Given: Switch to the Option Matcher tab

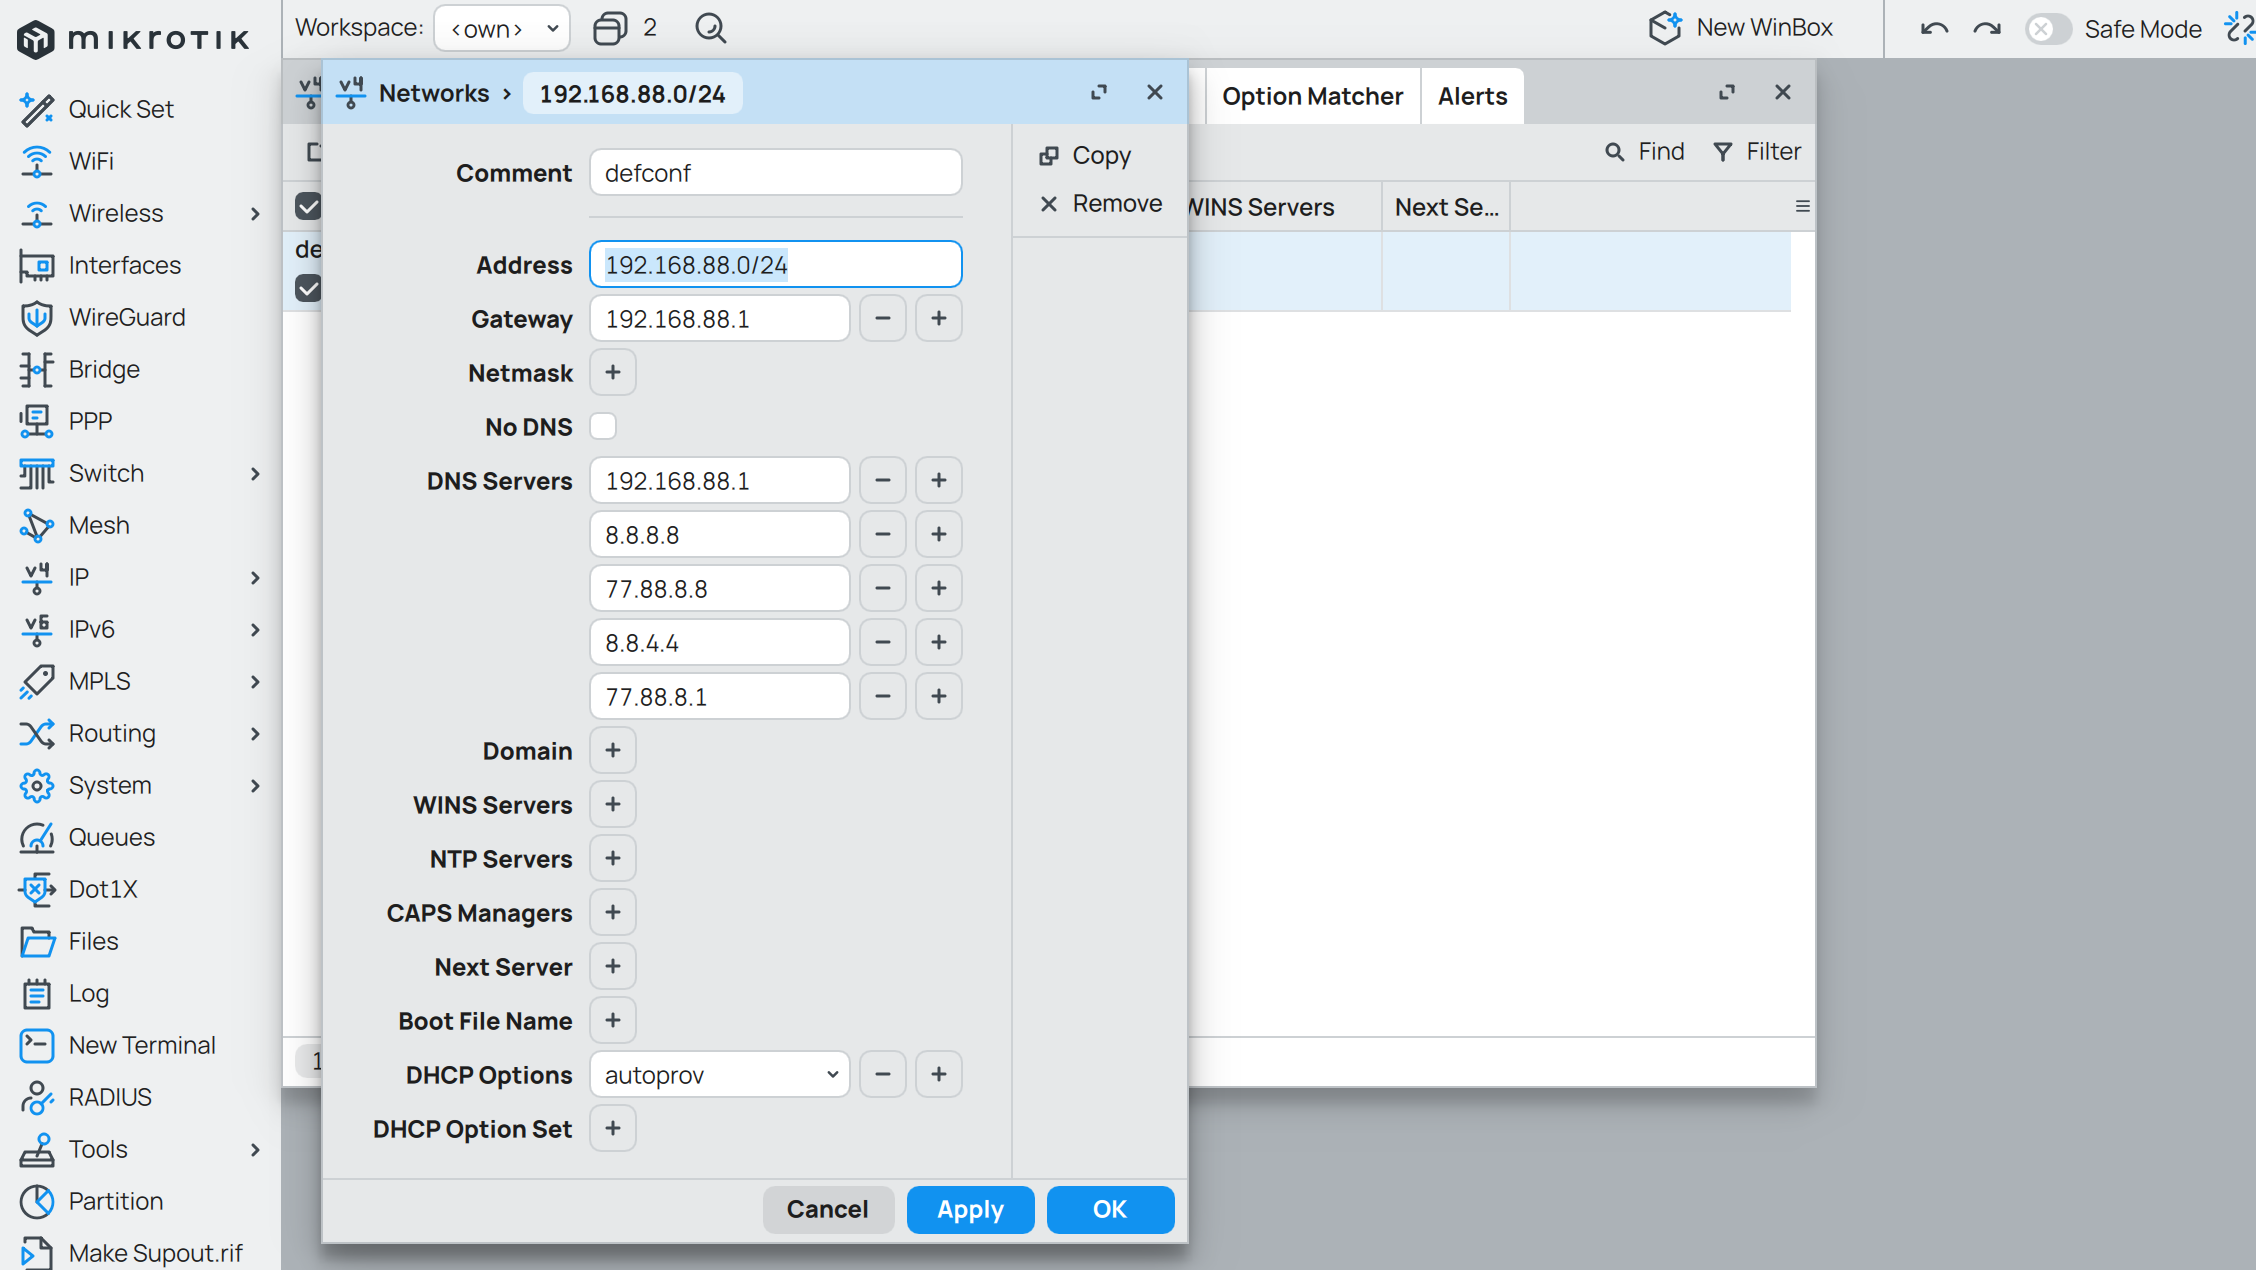Looking at the screenshot, I should pos(1312,96).
